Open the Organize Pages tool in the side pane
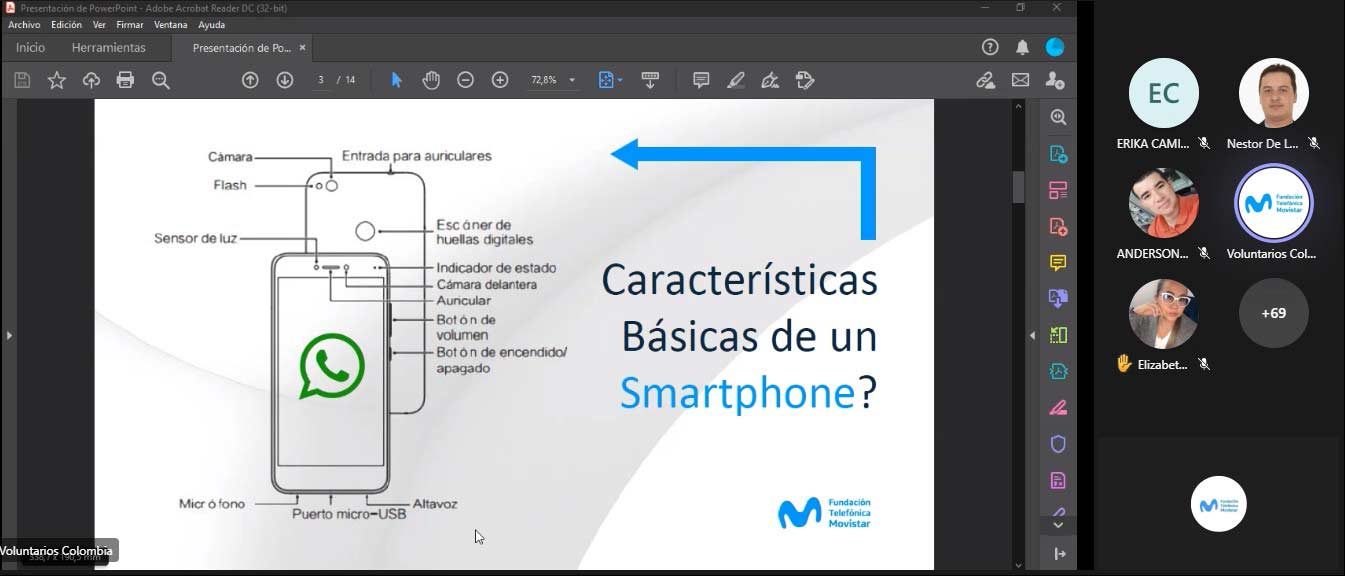This screenshot has height=576, width=1345. [1058, 190]
